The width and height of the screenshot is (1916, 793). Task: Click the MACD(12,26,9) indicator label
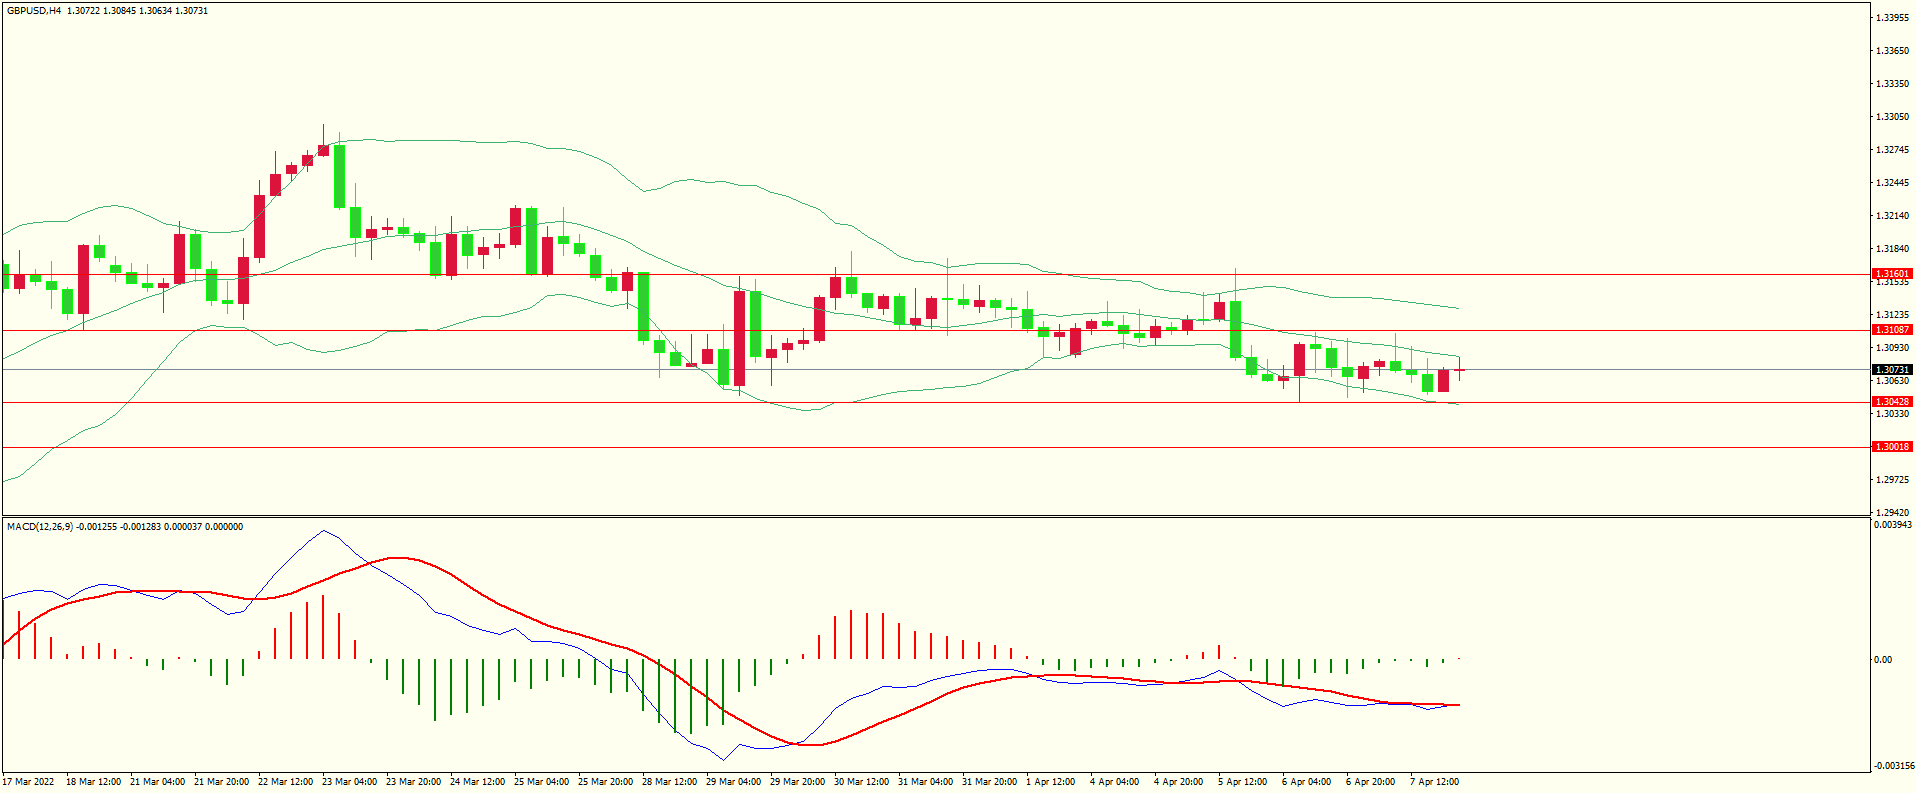pos(40,527)
